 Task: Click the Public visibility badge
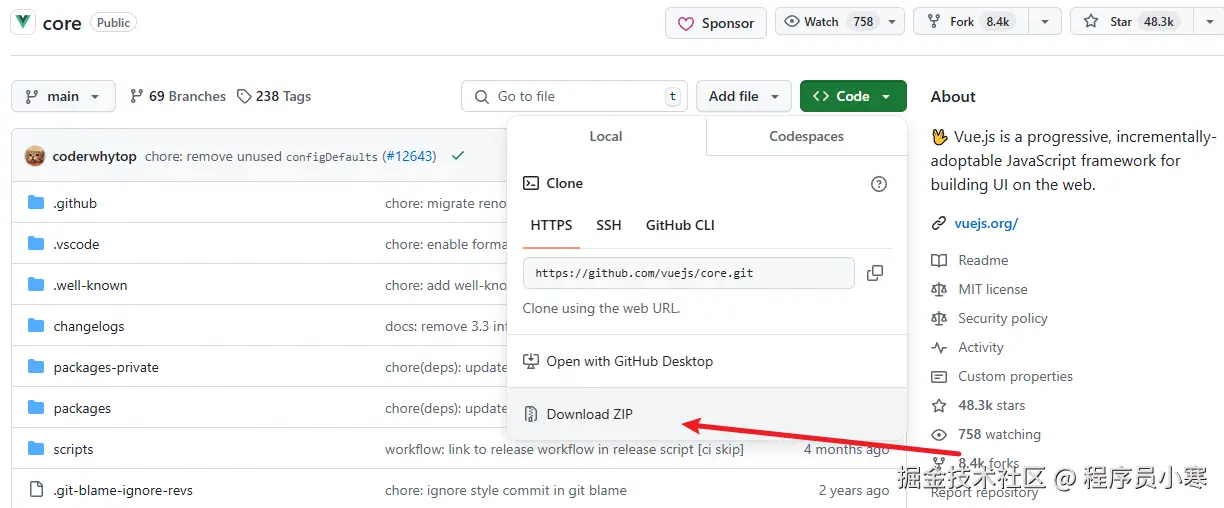tap(113, 22)
